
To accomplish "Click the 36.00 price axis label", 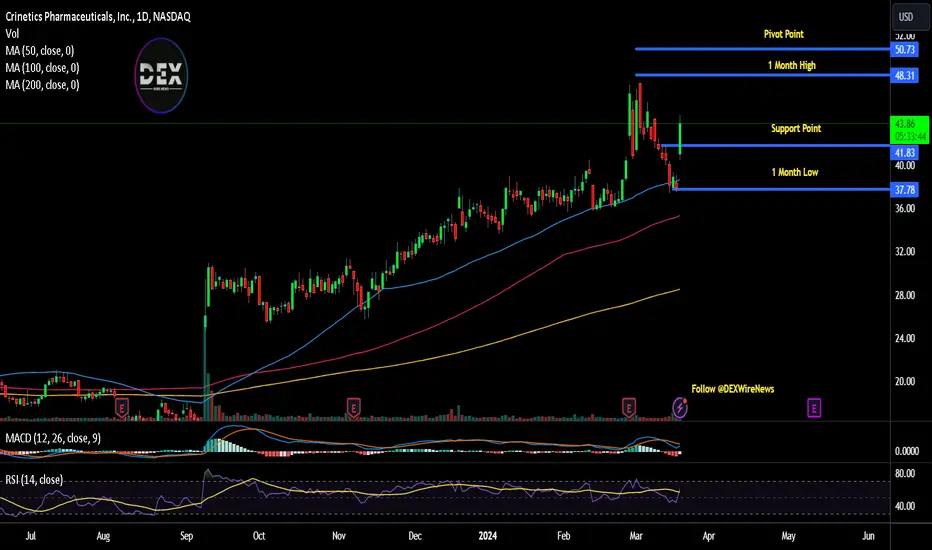I will click(905, 209).
